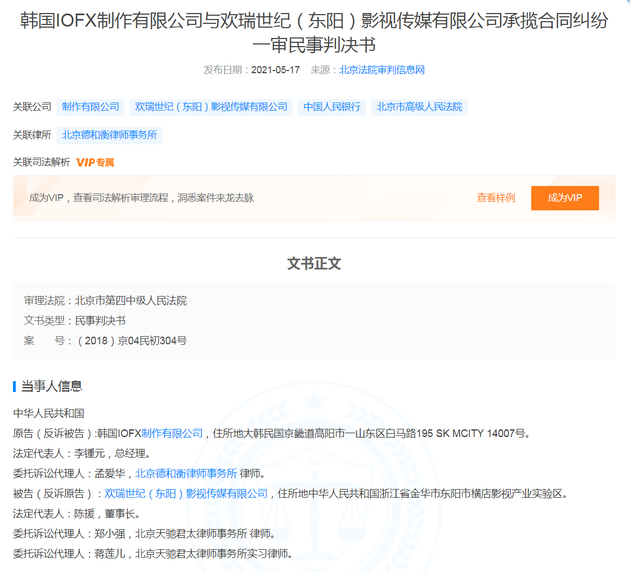Open 欢瑞世纪（东阳）影视传媒有限公司 related company tag
Image resolution: width=630 pixels, height=572 pixels.
click(211, 107)
